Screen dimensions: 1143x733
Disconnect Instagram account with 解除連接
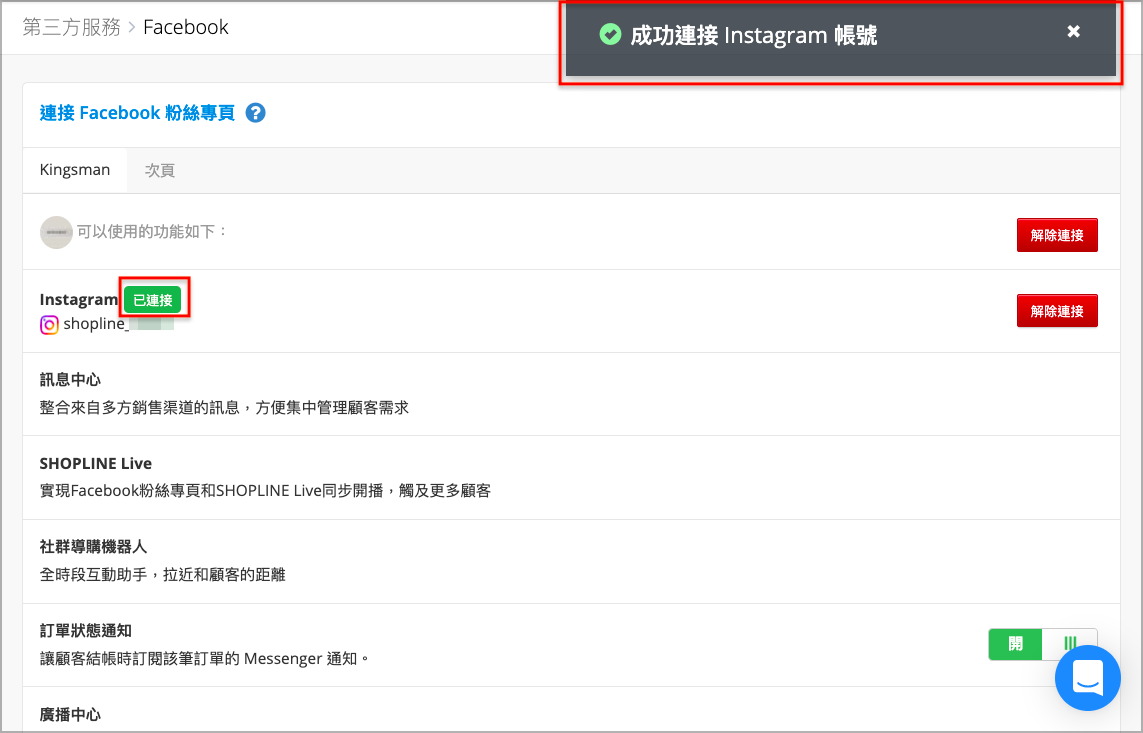(1057, 310)
